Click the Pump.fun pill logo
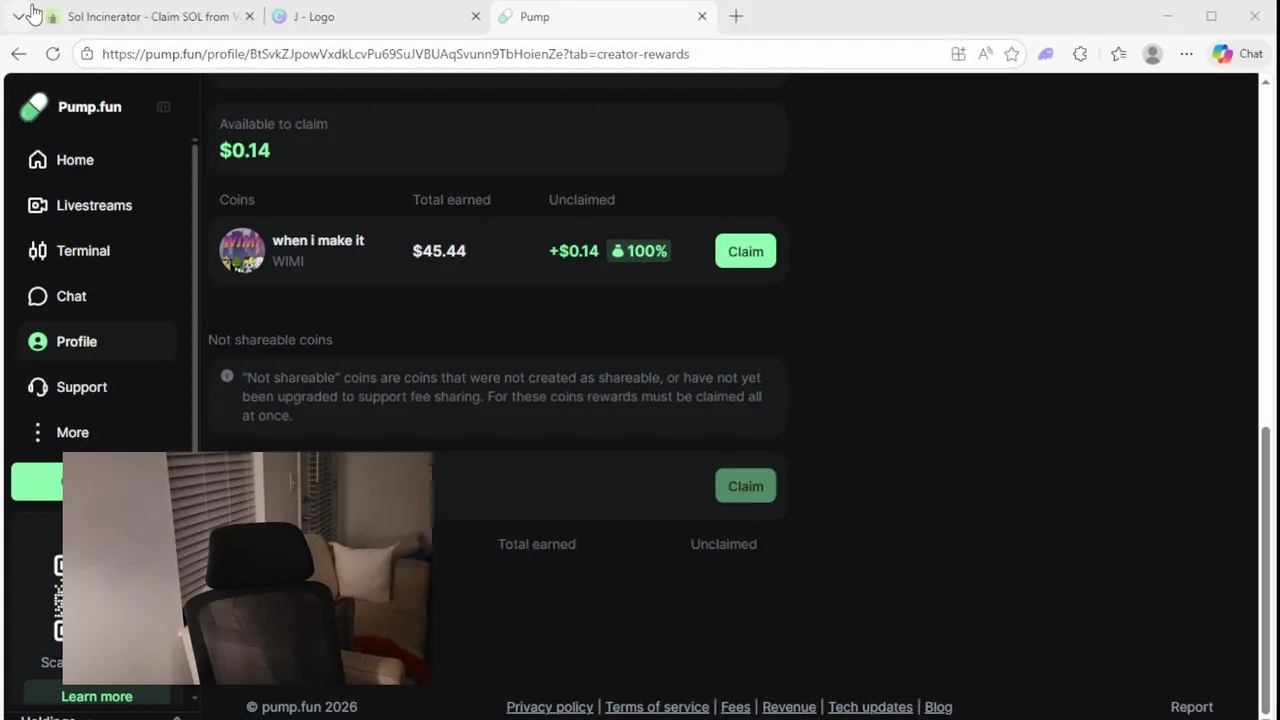Viewport: 1280px width, 720px height. coord(34,107)
